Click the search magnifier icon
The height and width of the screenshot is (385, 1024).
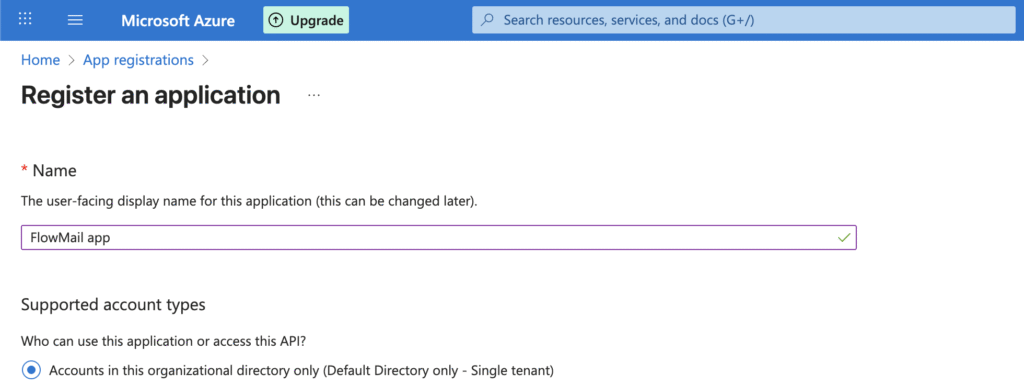tap(487, 20)
